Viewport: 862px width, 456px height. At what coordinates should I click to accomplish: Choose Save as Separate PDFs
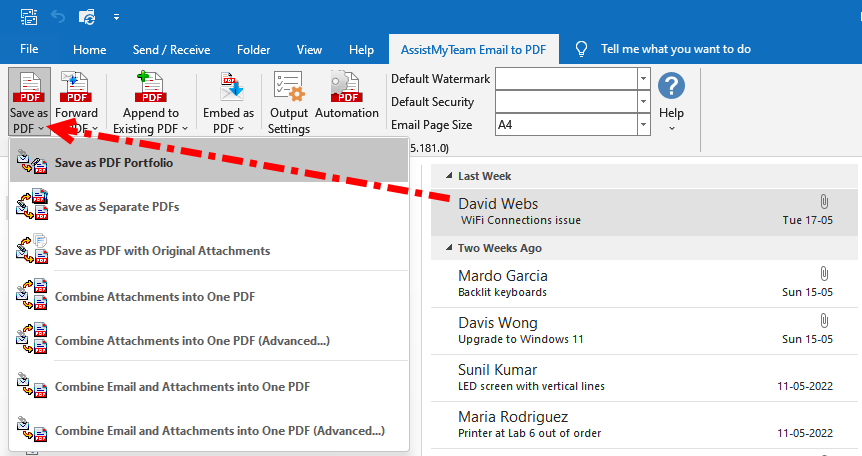209,207
